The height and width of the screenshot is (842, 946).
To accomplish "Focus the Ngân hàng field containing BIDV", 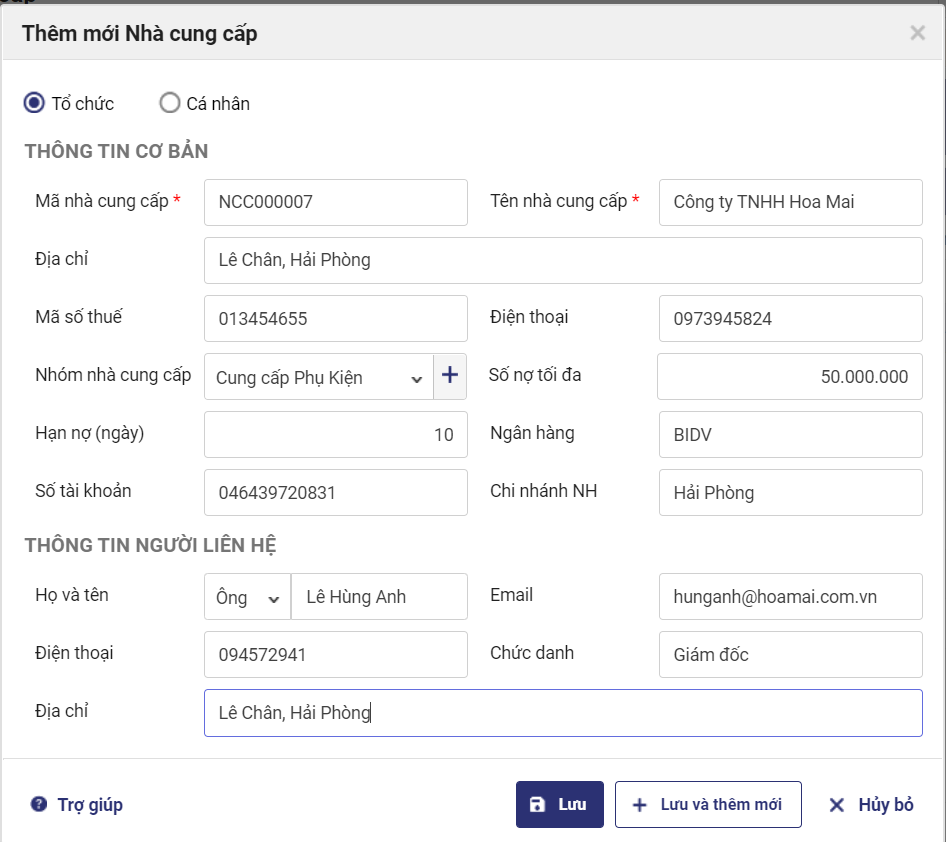I will pyautogui.click(x=790, y=434).
